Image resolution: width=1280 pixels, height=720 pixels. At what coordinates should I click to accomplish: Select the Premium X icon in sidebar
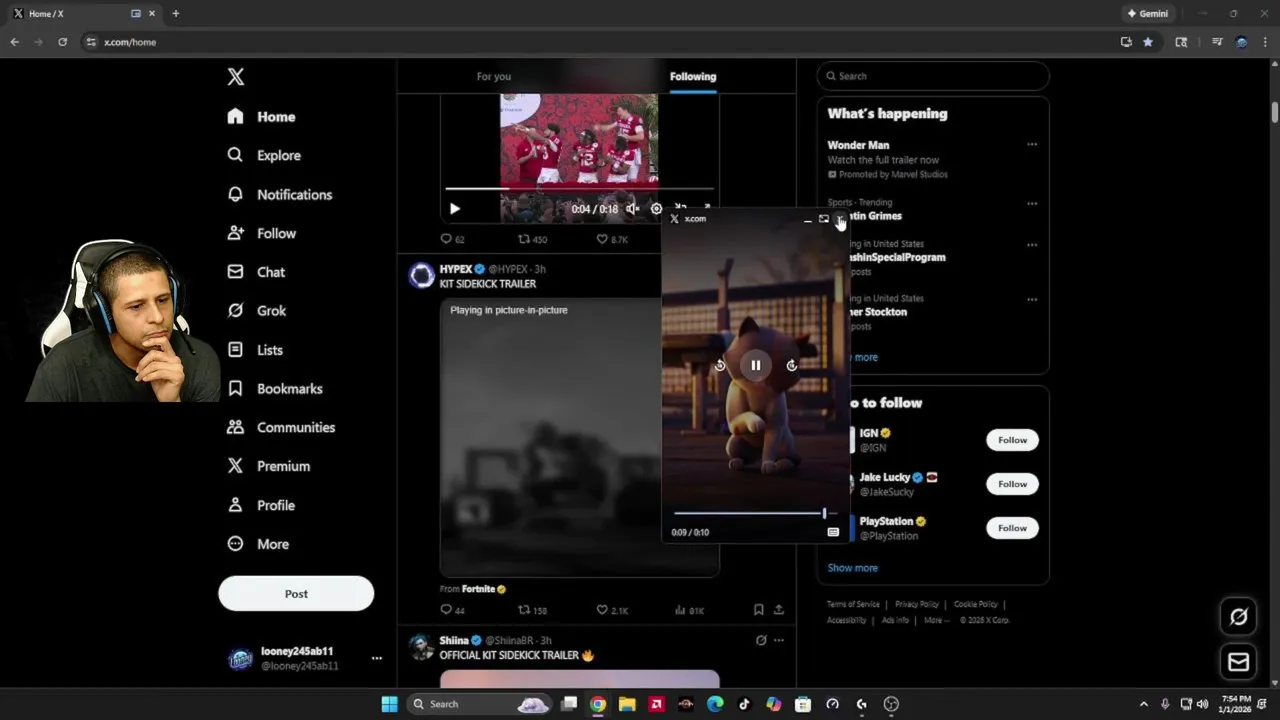(235, 466)
